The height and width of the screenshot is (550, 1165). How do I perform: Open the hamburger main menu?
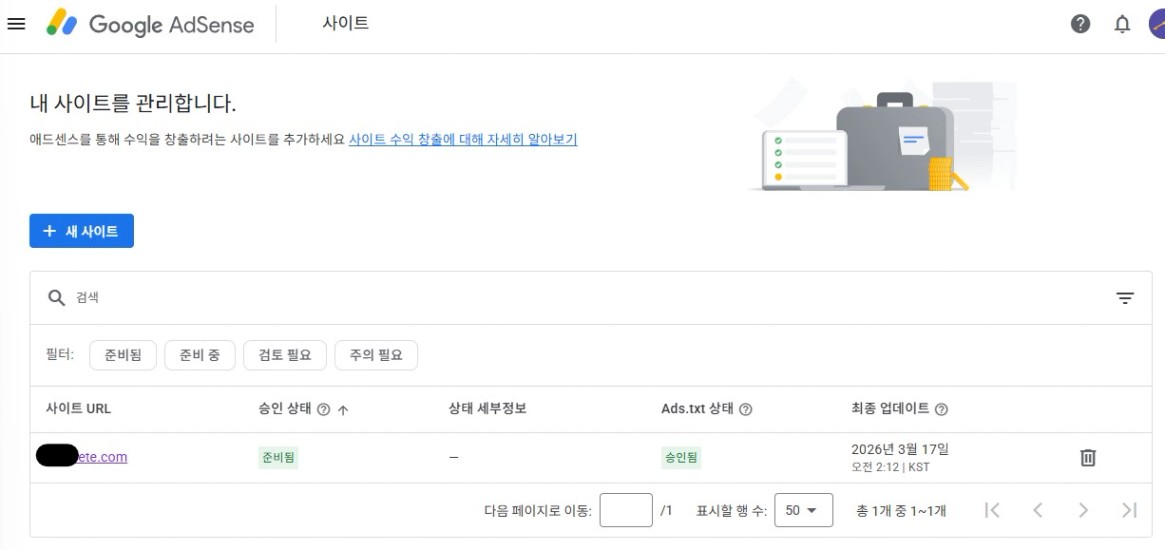pyautogui.click(x=16, y=25)
